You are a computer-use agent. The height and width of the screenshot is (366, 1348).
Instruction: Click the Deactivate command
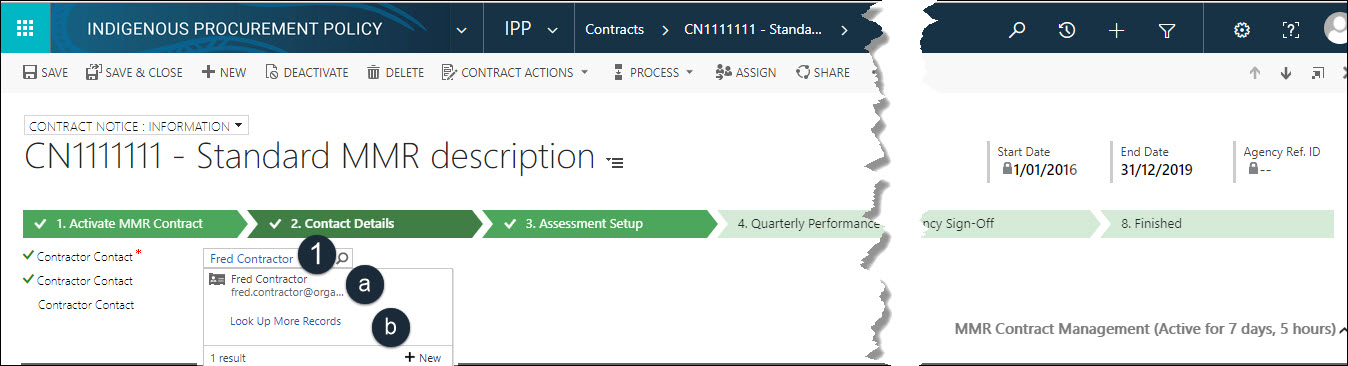[x=306, y=72]
